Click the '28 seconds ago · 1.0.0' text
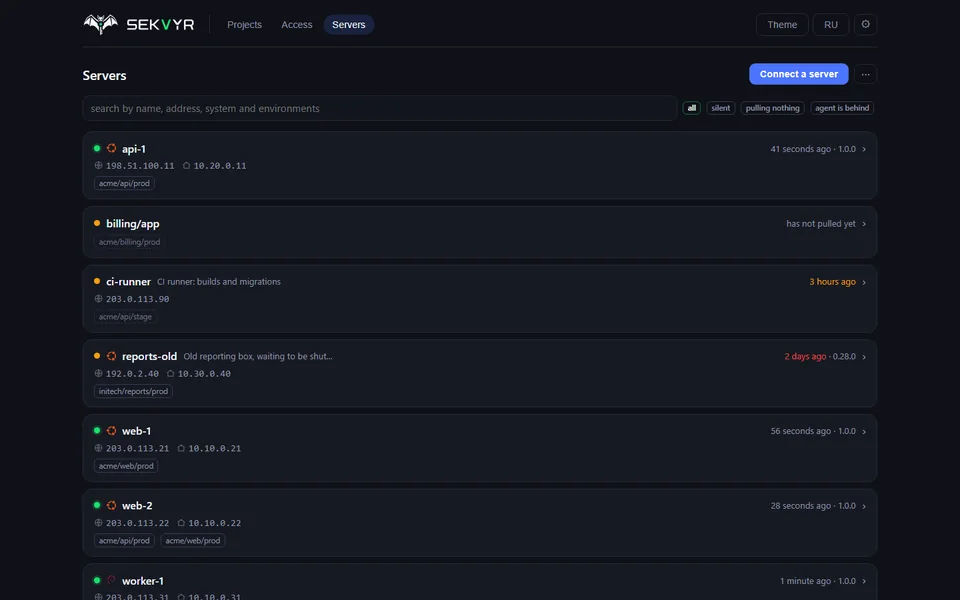 point(813,506)
